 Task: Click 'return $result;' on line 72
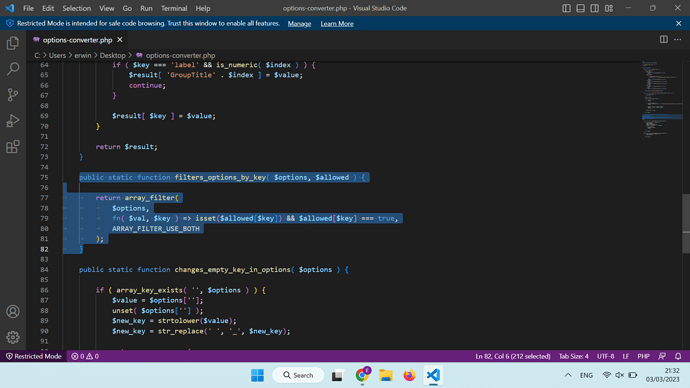pos(126,146)
